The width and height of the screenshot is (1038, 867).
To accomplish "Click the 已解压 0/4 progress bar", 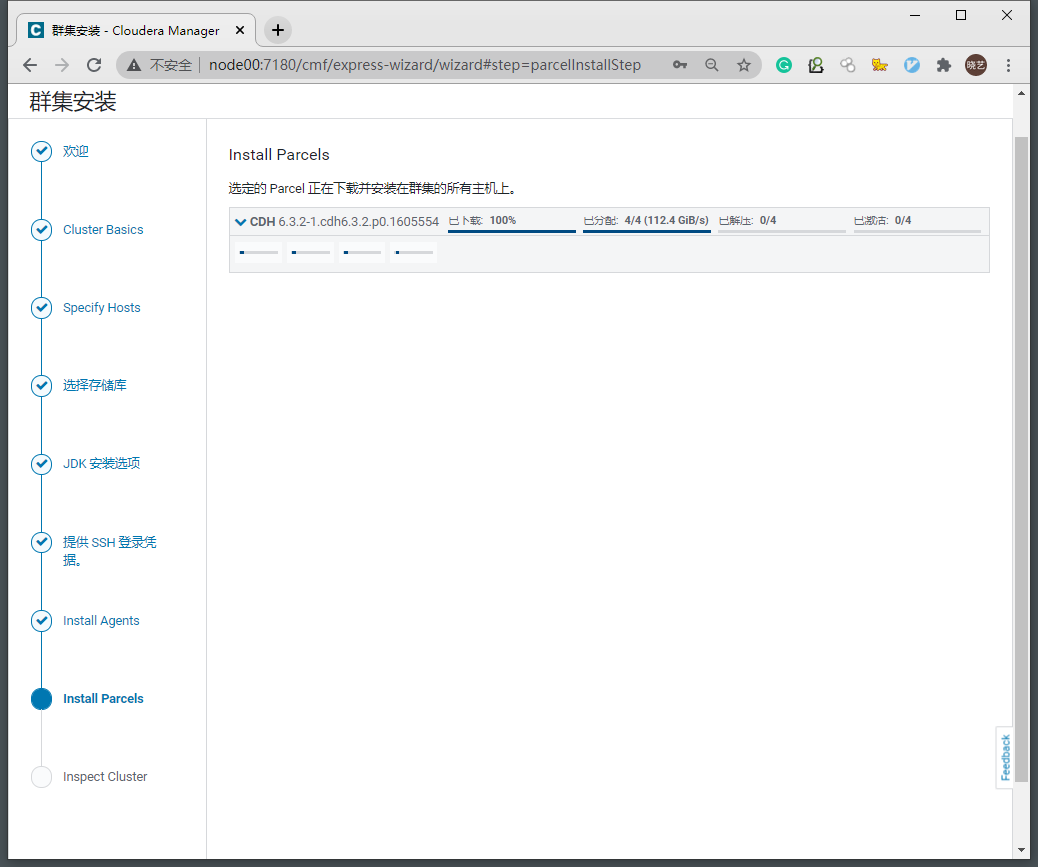I will (x=782, y=231).
